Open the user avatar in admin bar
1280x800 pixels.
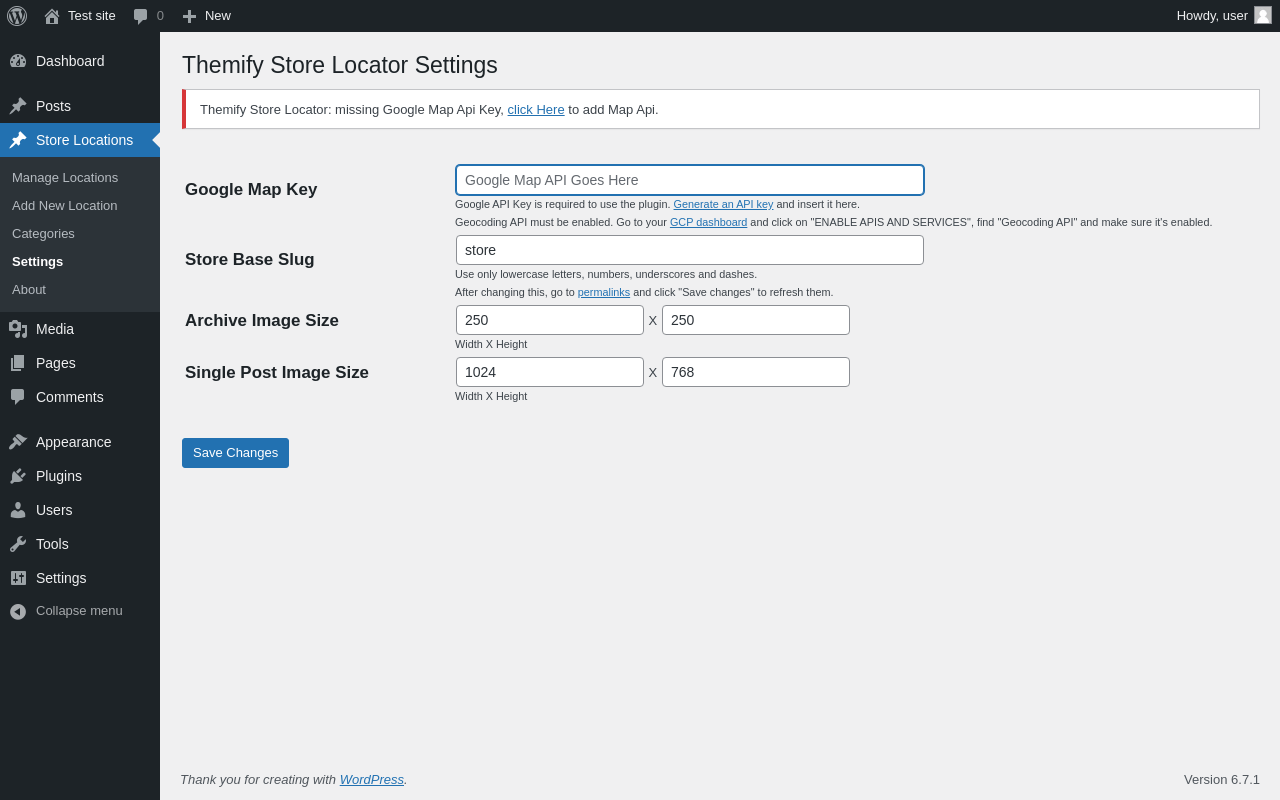pyautogui.click(x=1263, y=15)
